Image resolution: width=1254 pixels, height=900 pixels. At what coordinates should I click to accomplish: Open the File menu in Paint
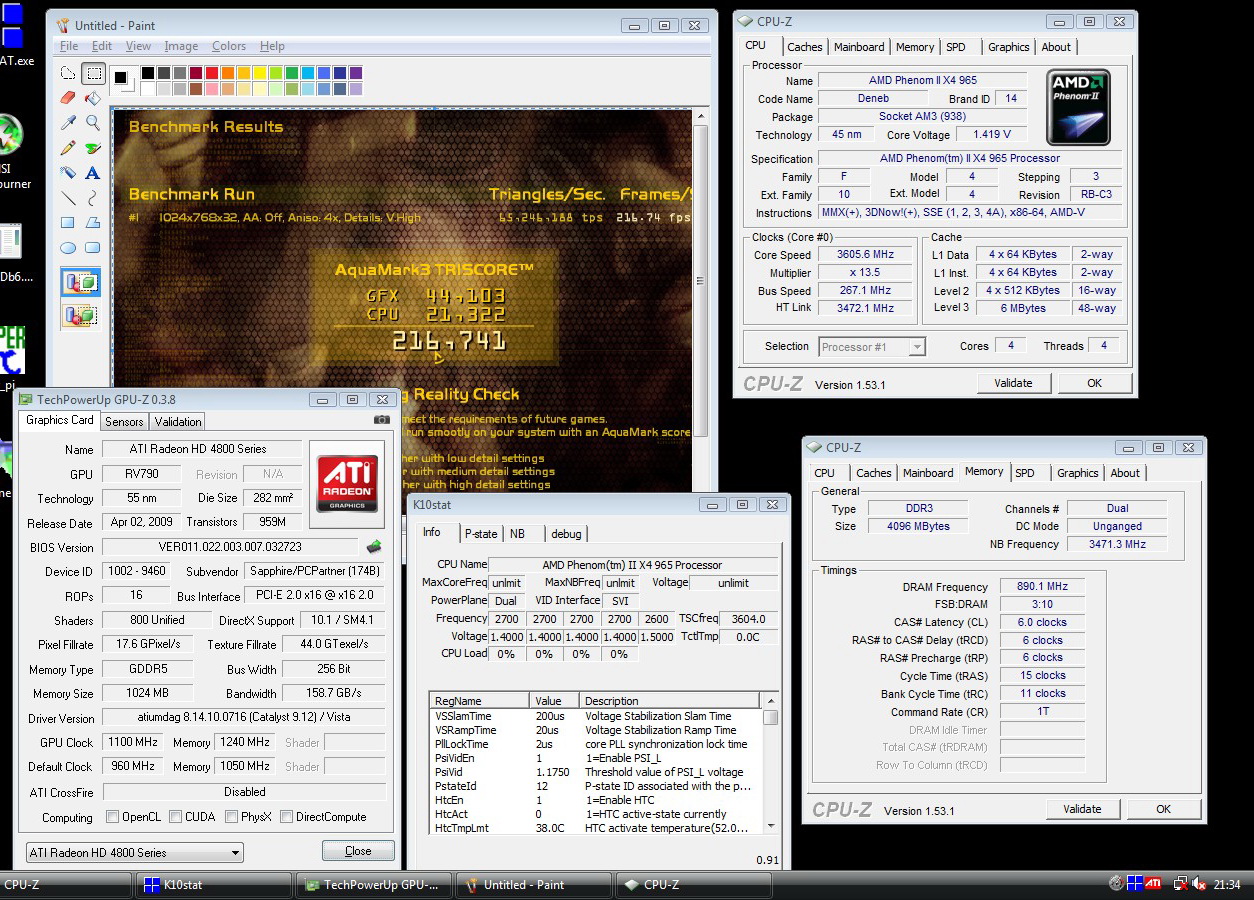(x=69, y=46)
